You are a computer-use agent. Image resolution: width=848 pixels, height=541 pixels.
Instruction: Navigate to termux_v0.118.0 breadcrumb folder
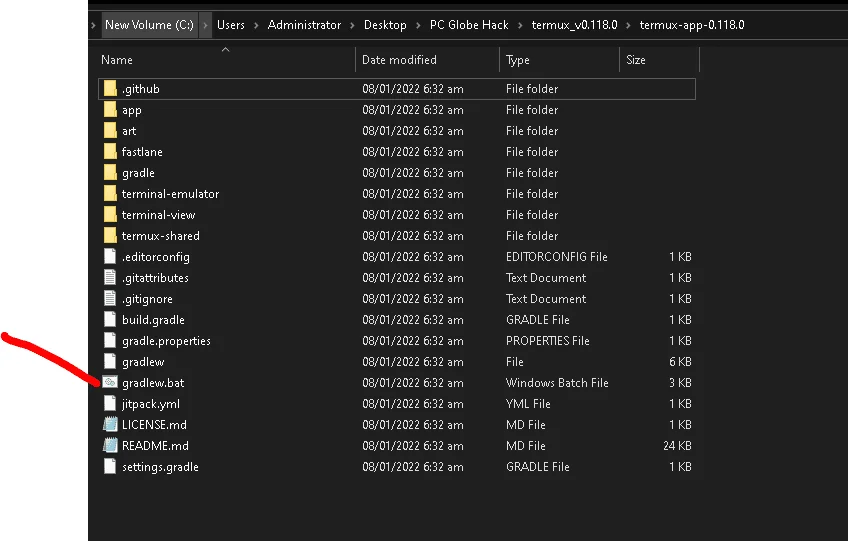point(574,25)
